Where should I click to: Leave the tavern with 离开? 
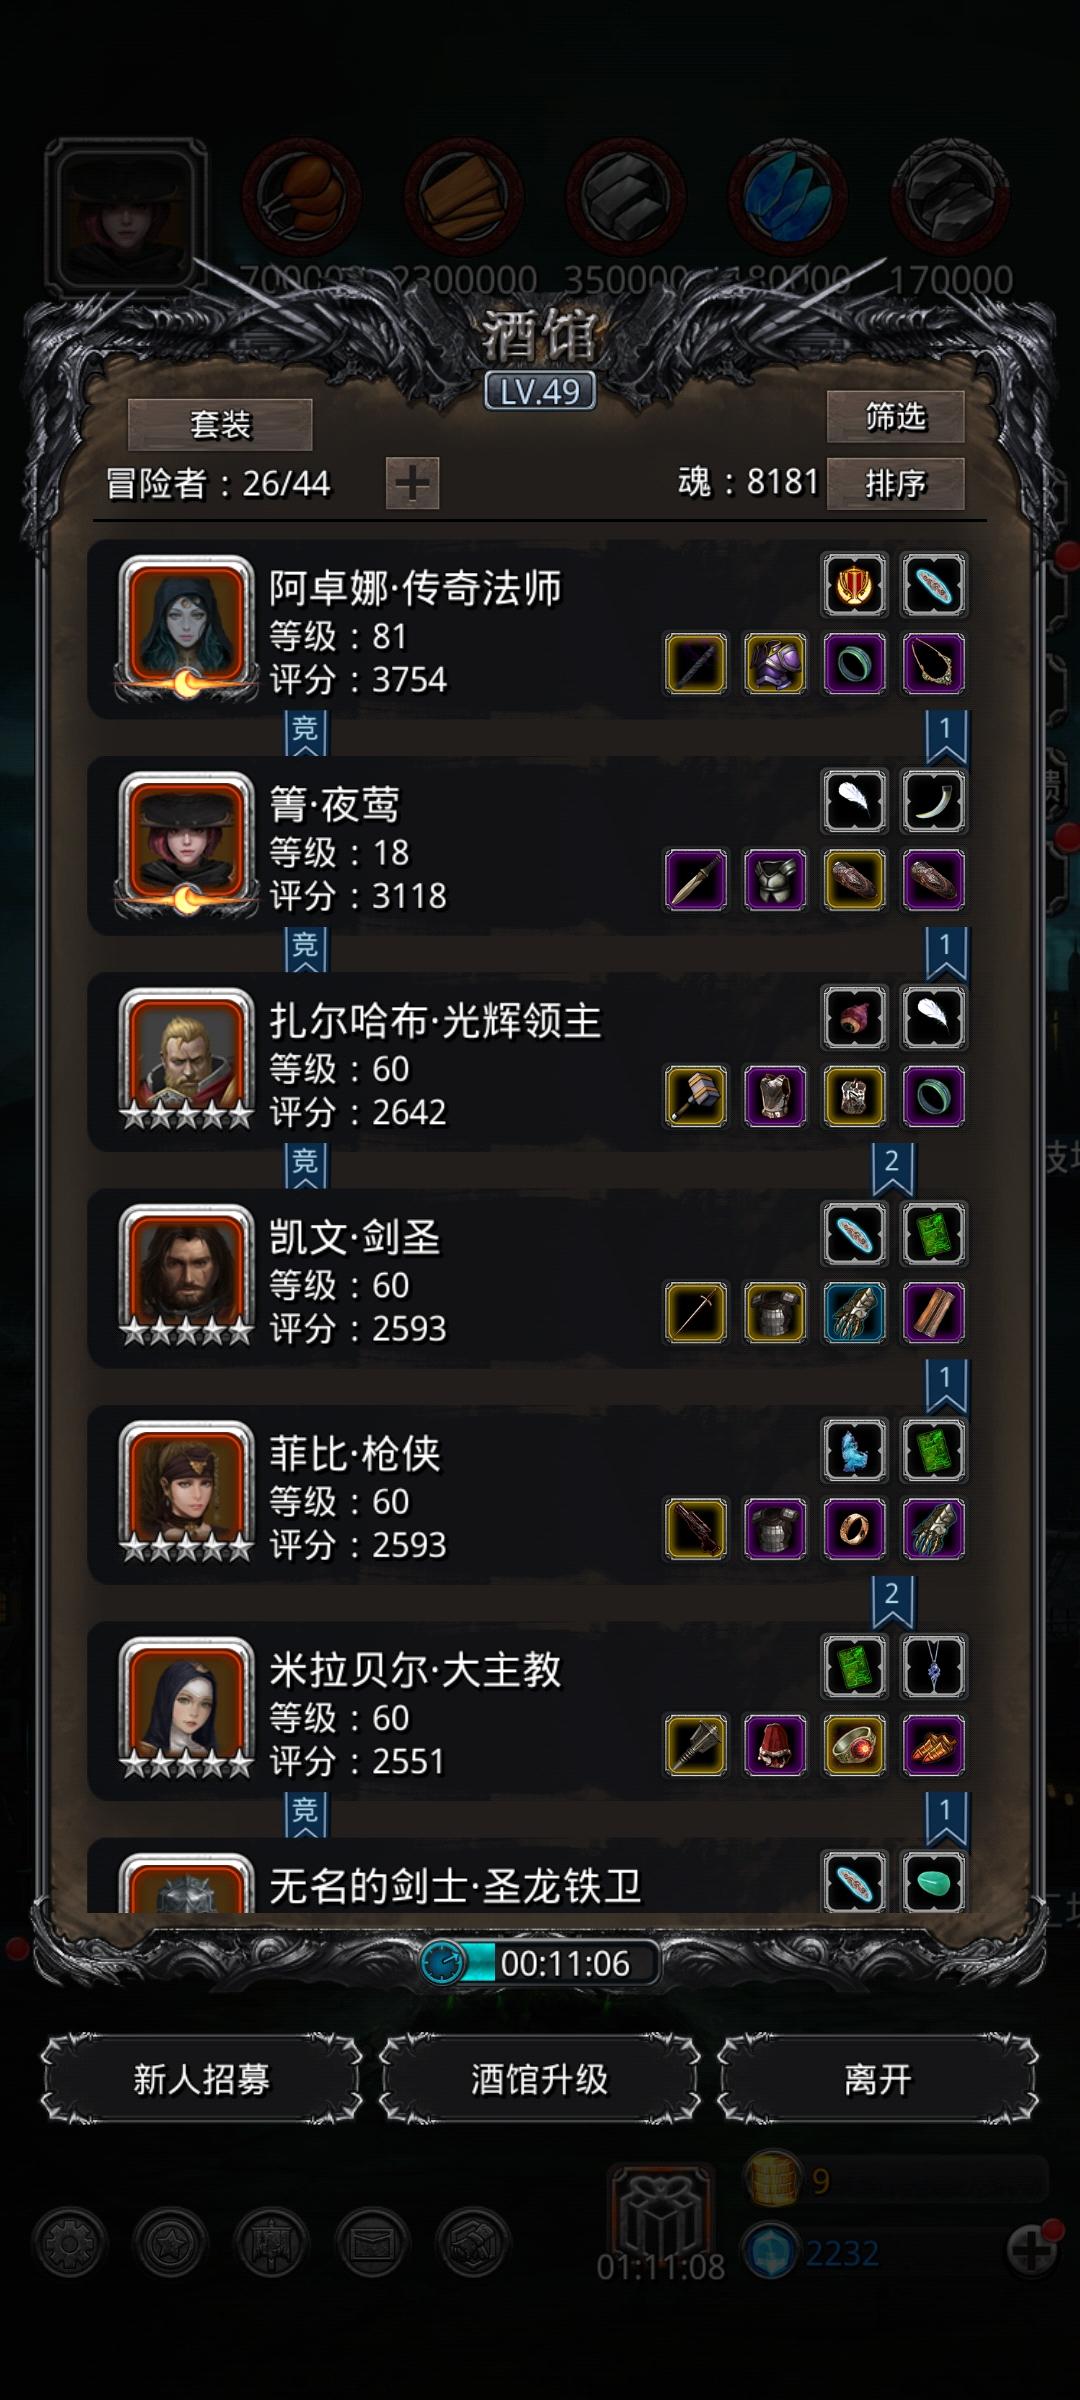coord(878,2079)
